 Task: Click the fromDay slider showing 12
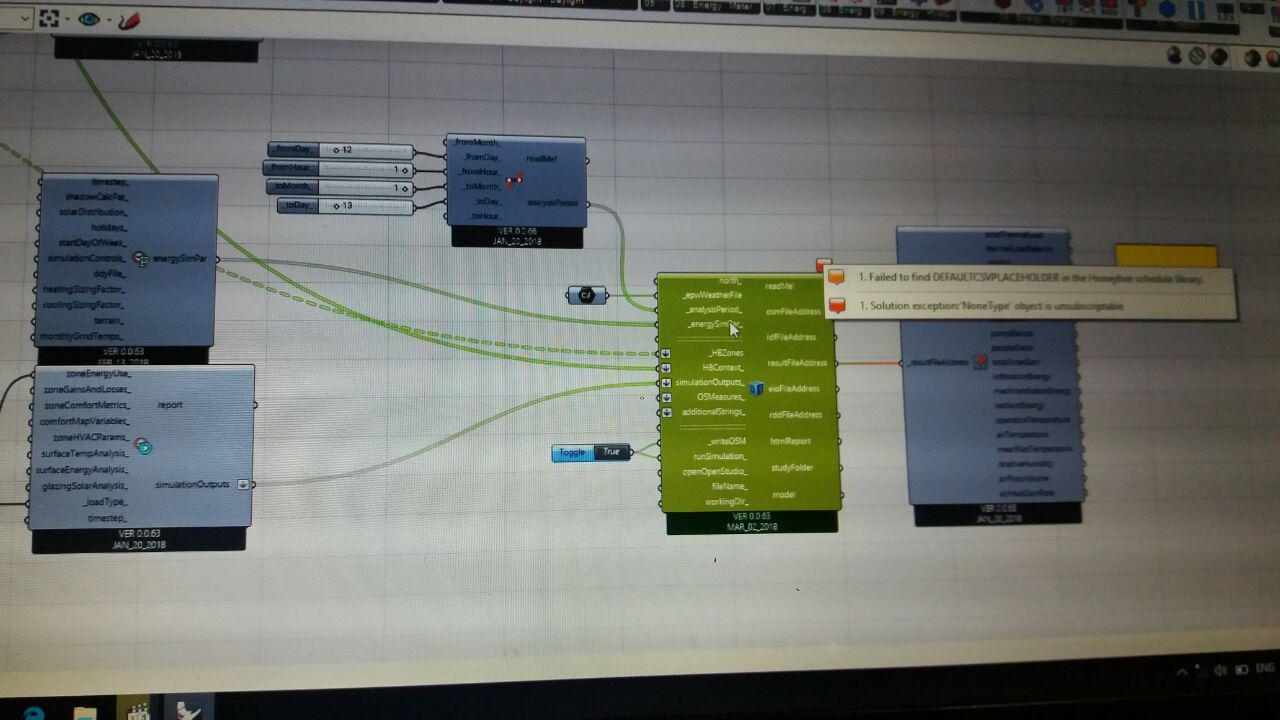click(x=341, y=150)
